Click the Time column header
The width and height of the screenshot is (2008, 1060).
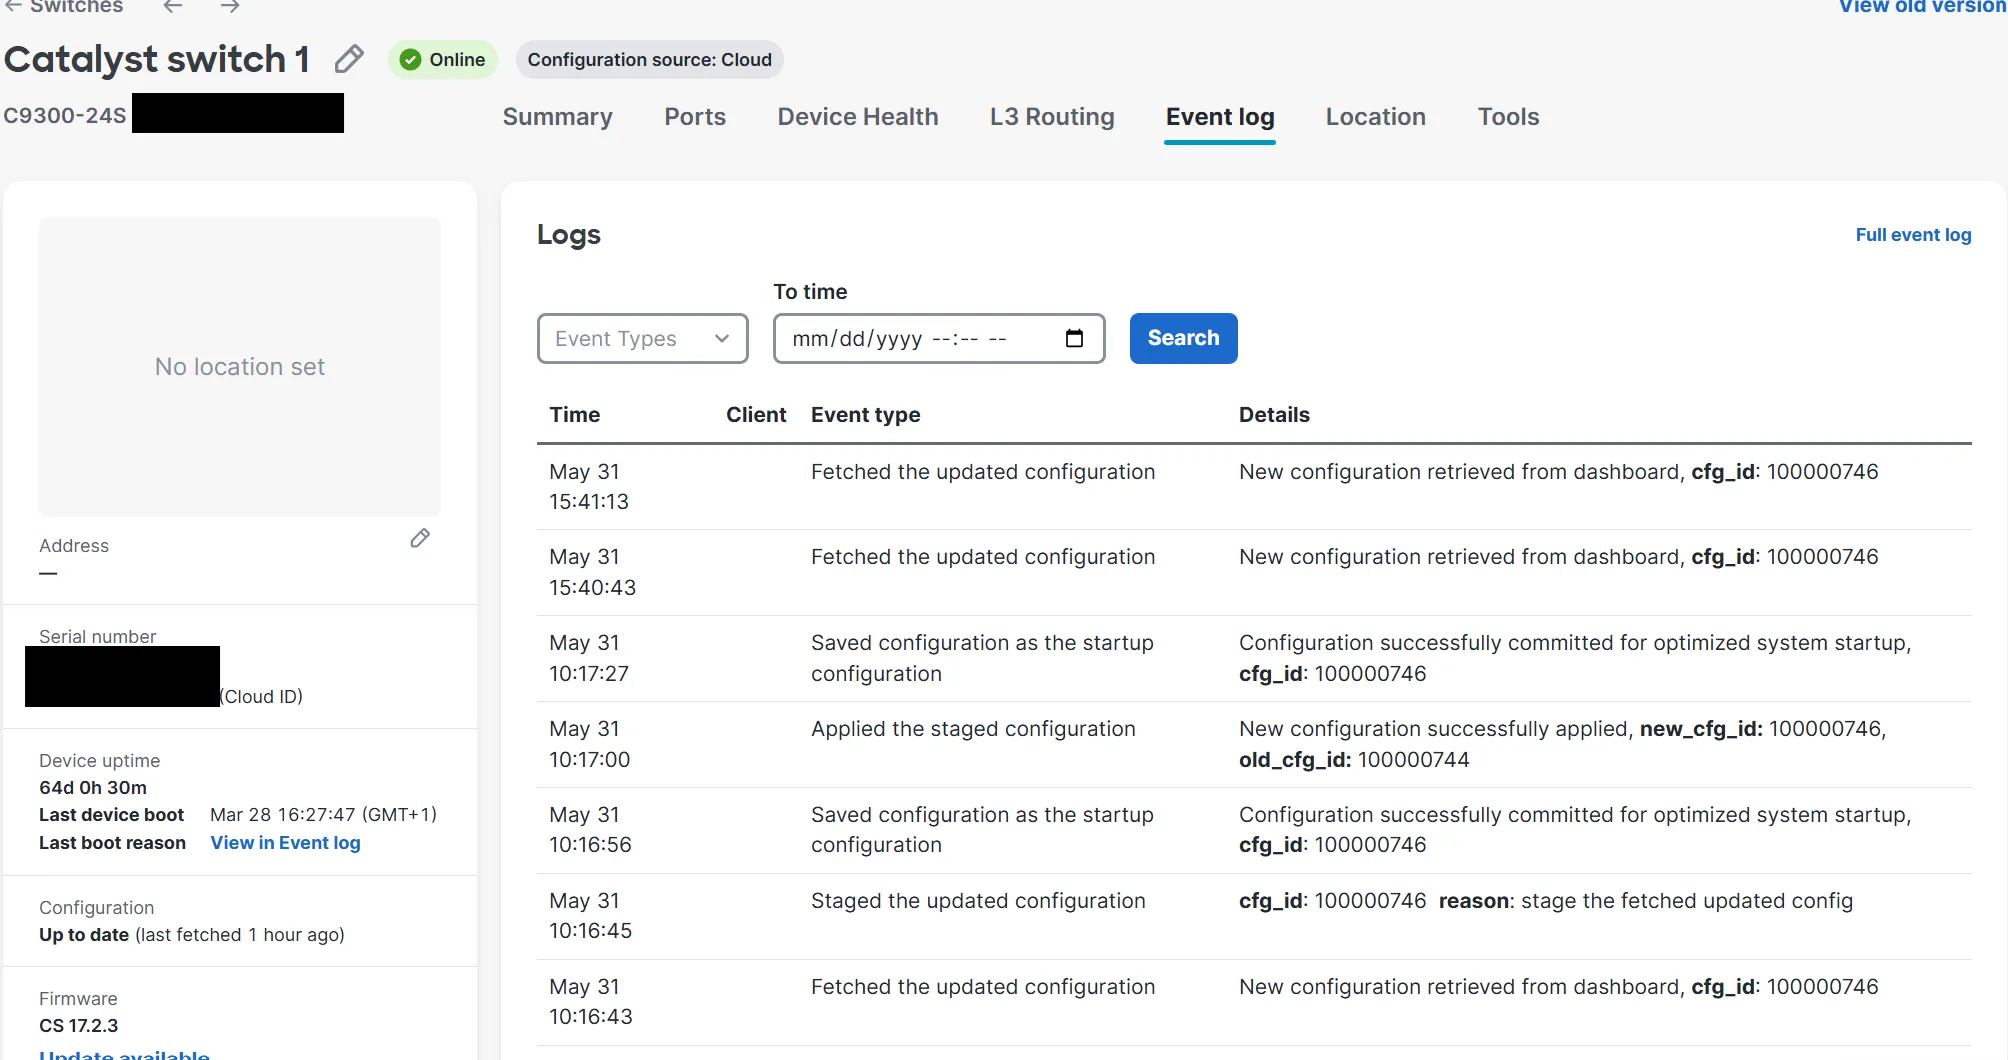(575, 415)
